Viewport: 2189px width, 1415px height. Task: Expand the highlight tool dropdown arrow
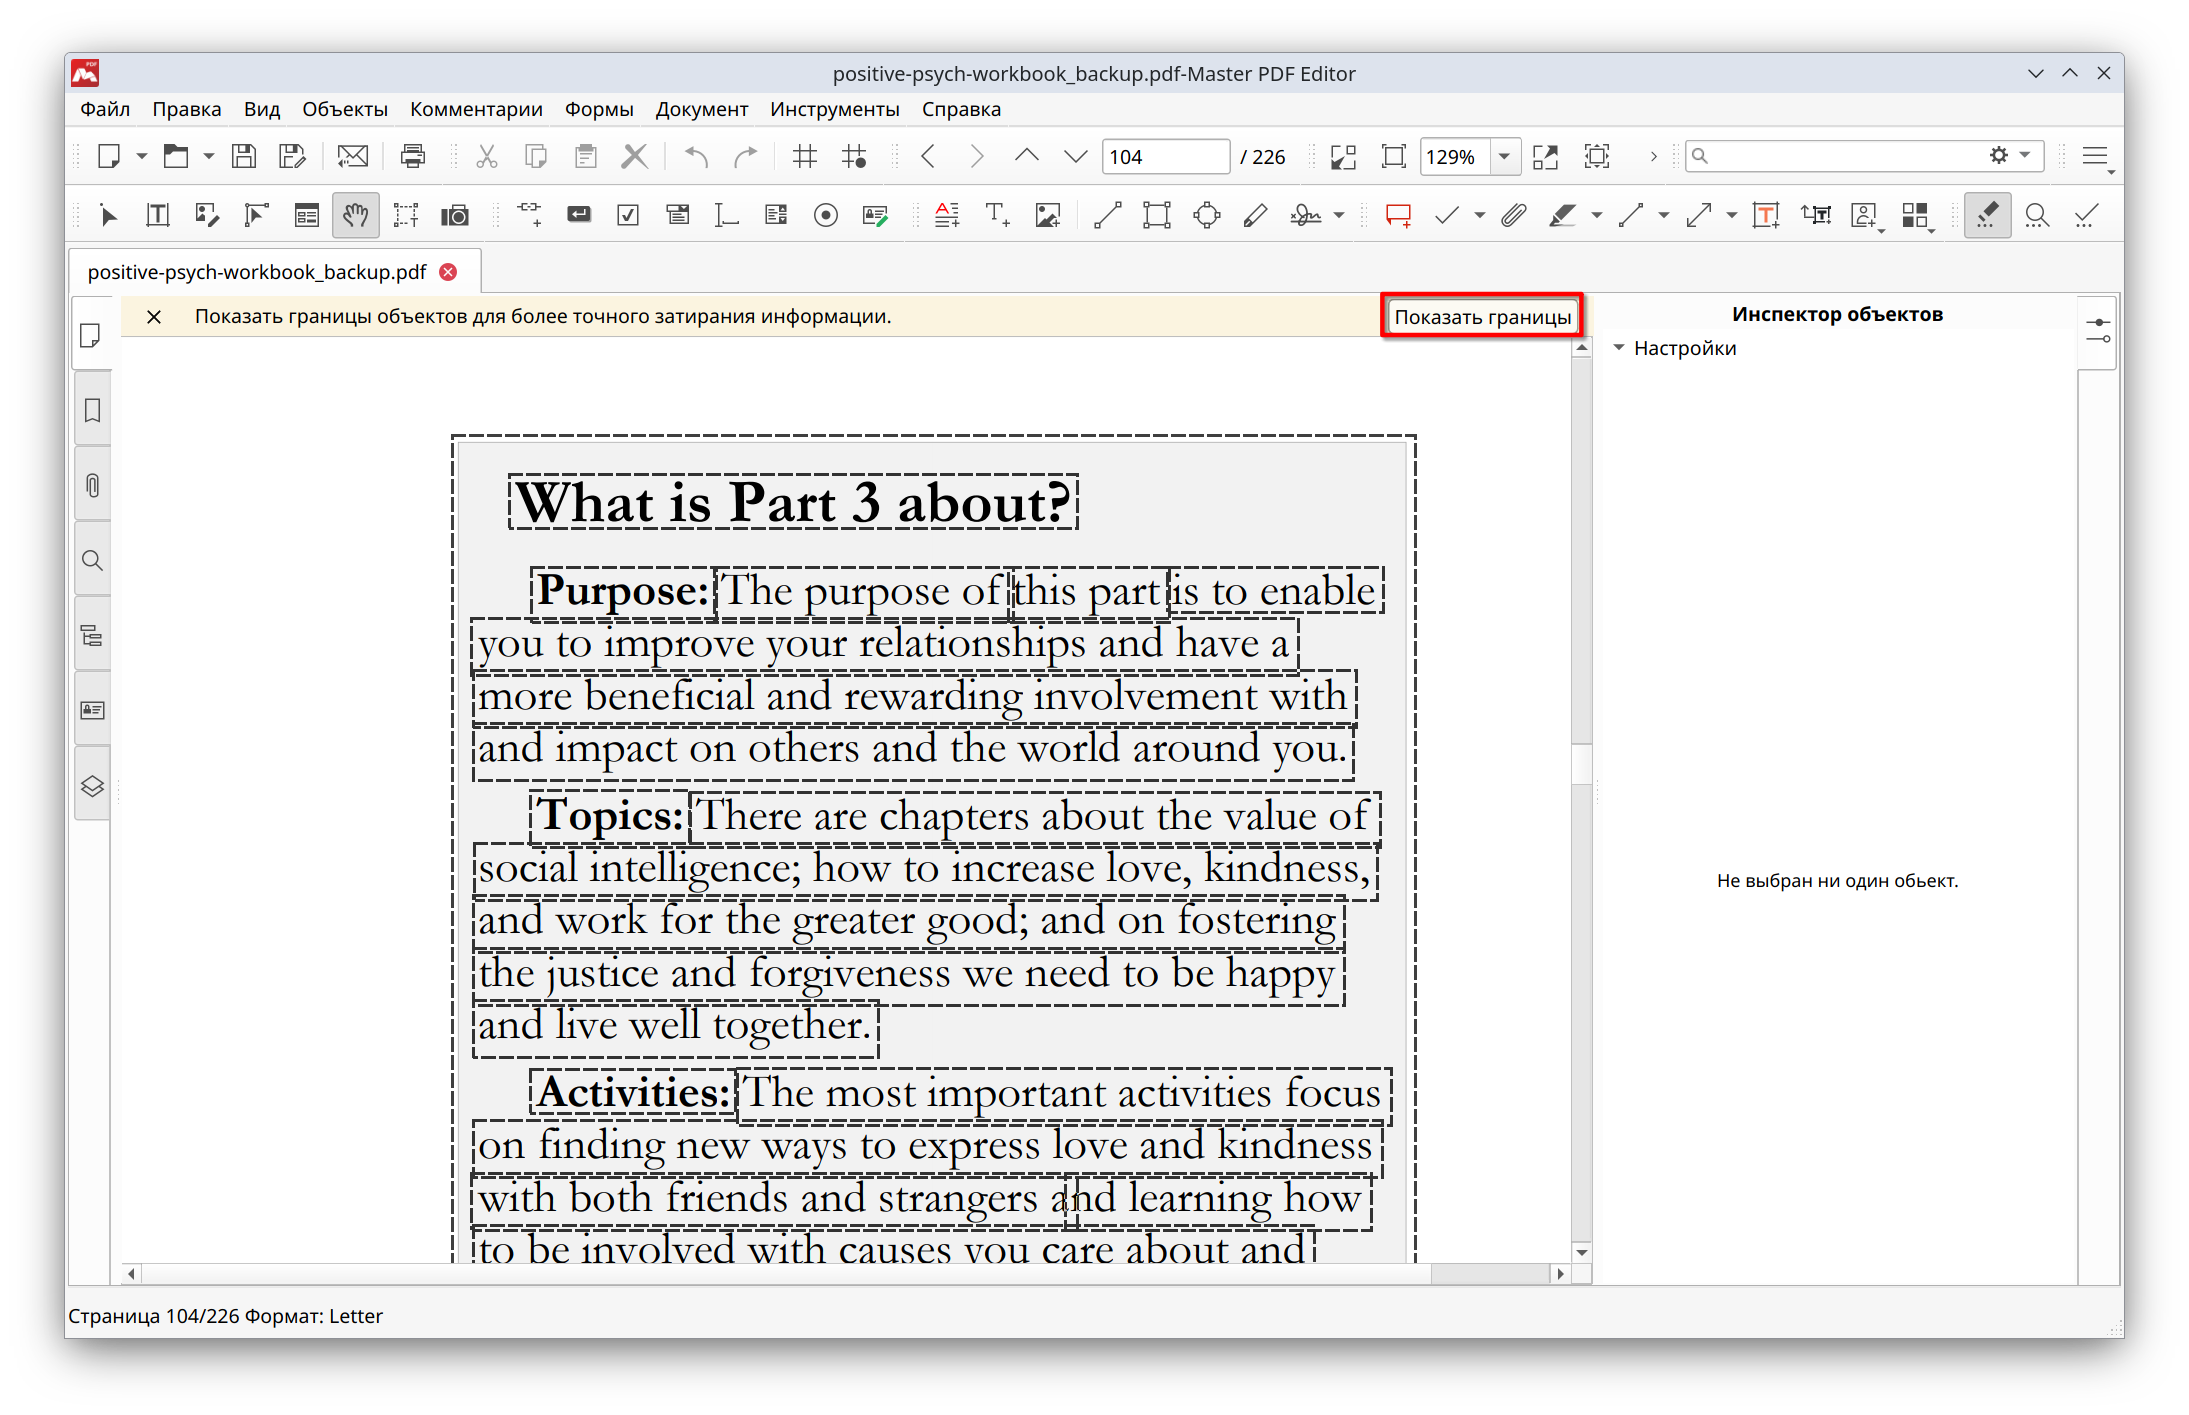1596,215
